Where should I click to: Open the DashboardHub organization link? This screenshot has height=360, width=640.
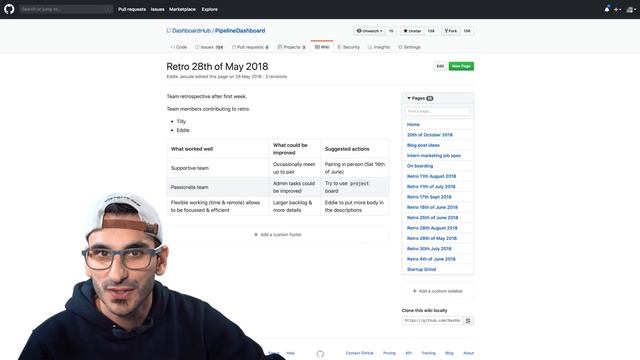point(191,31)
